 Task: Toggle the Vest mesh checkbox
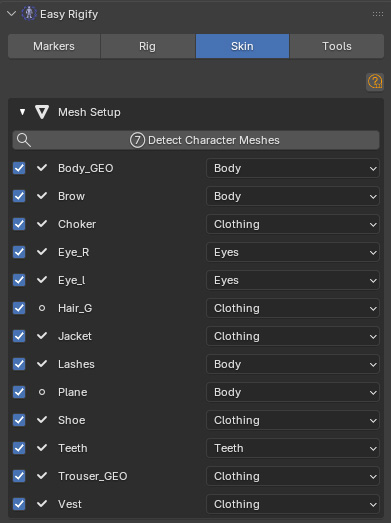tap(19, 504)
